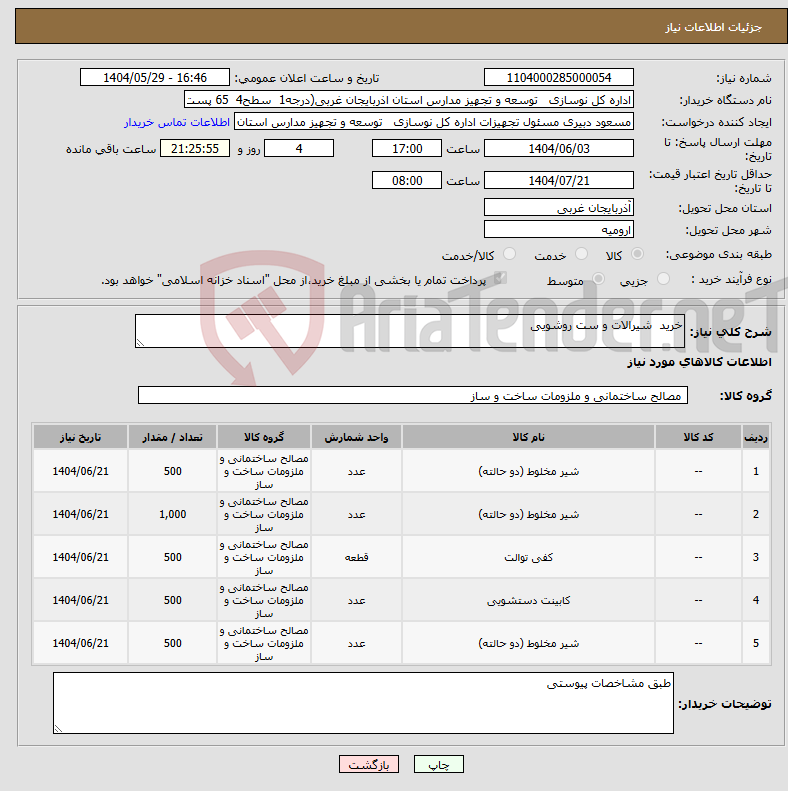This screenshot has height=791, width=788.
Task: Select the کالا radio button
Action: pyautogui.click(x=638, y=254)
